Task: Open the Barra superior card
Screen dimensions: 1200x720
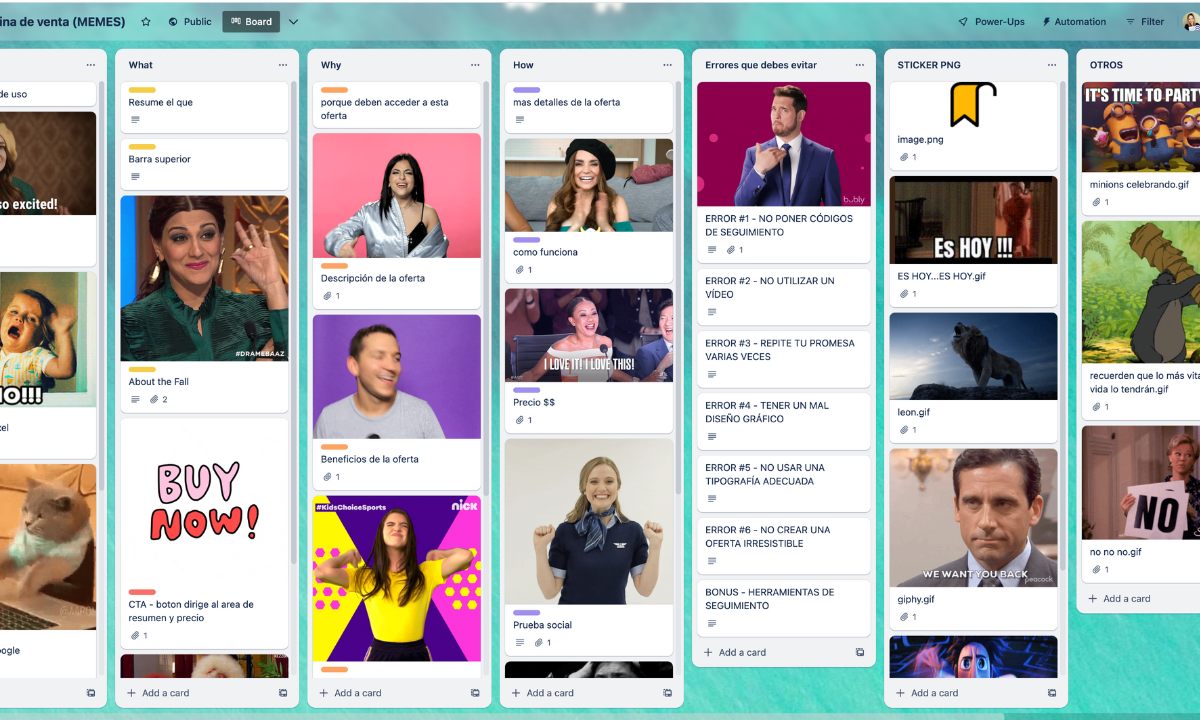Action: click(205, 164)
